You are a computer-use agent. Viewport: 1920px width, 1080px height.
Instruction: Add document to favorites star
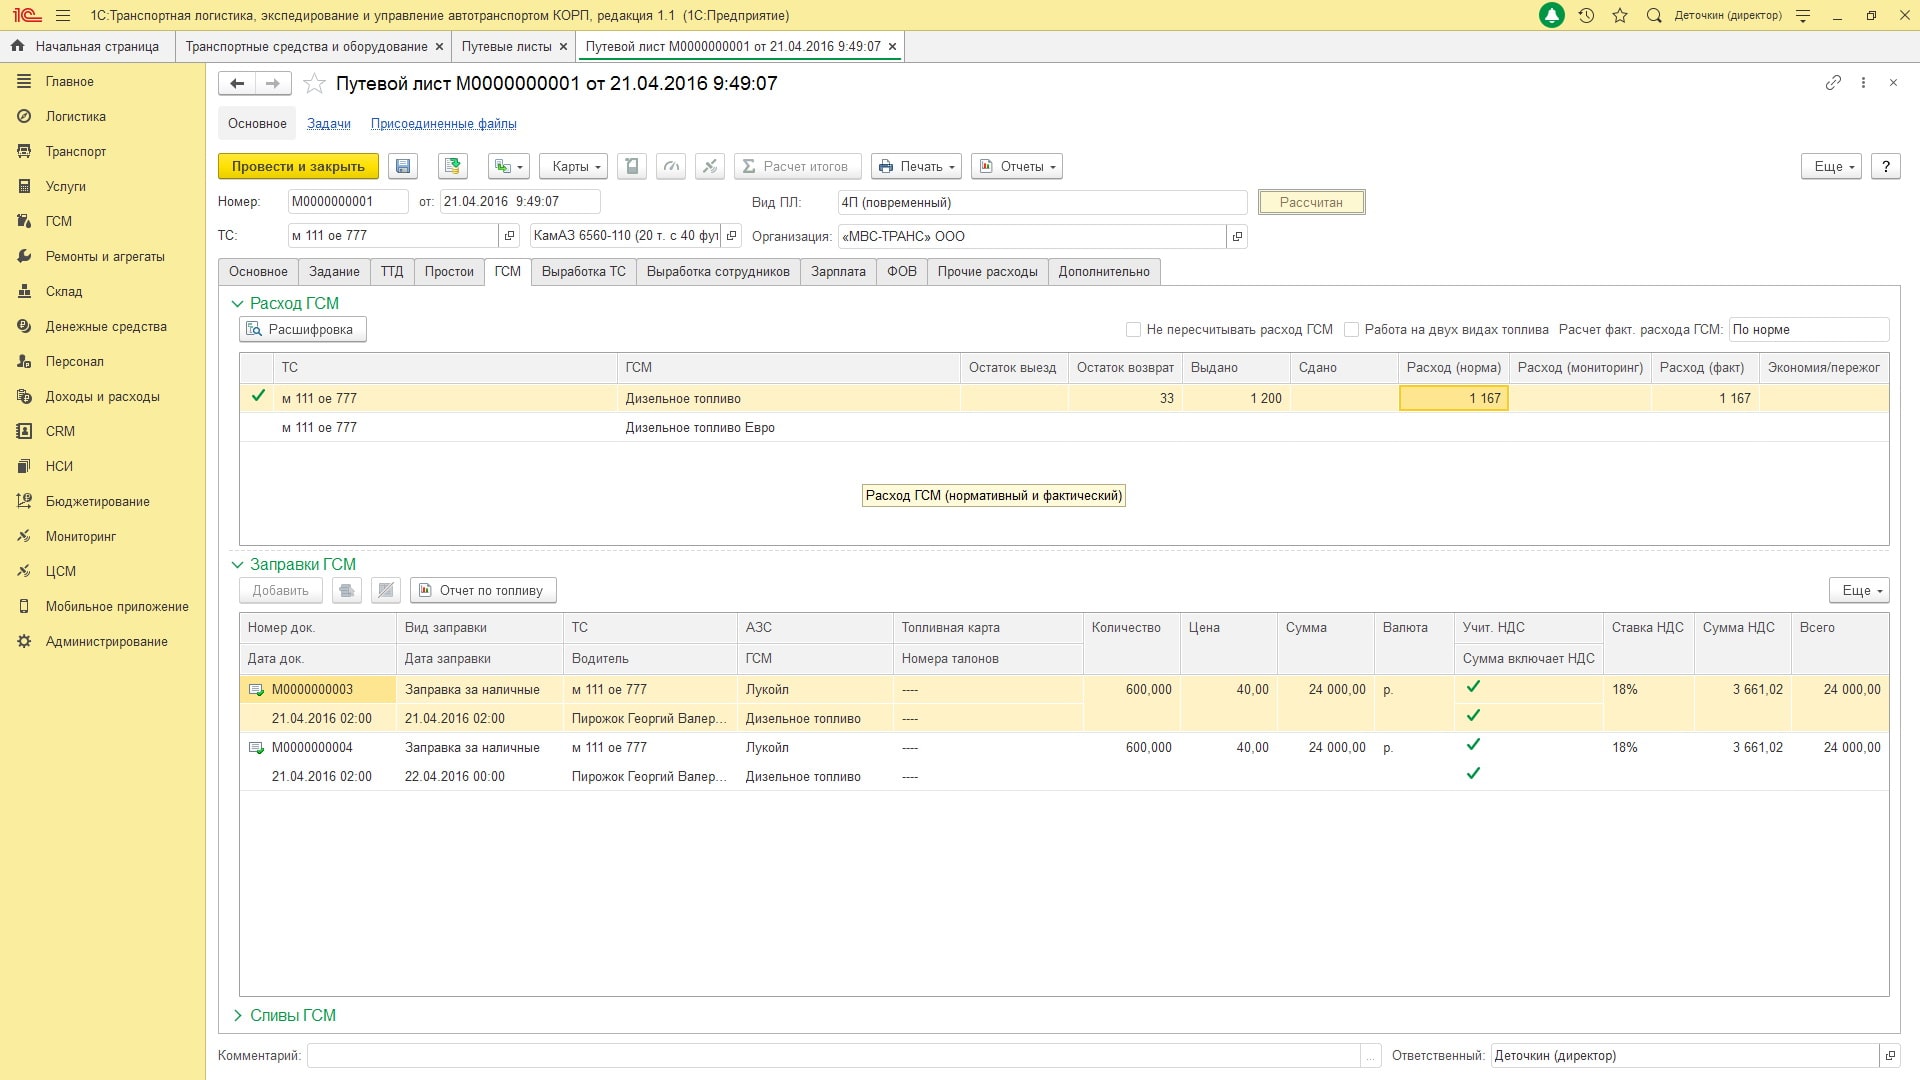pos(314,84)
